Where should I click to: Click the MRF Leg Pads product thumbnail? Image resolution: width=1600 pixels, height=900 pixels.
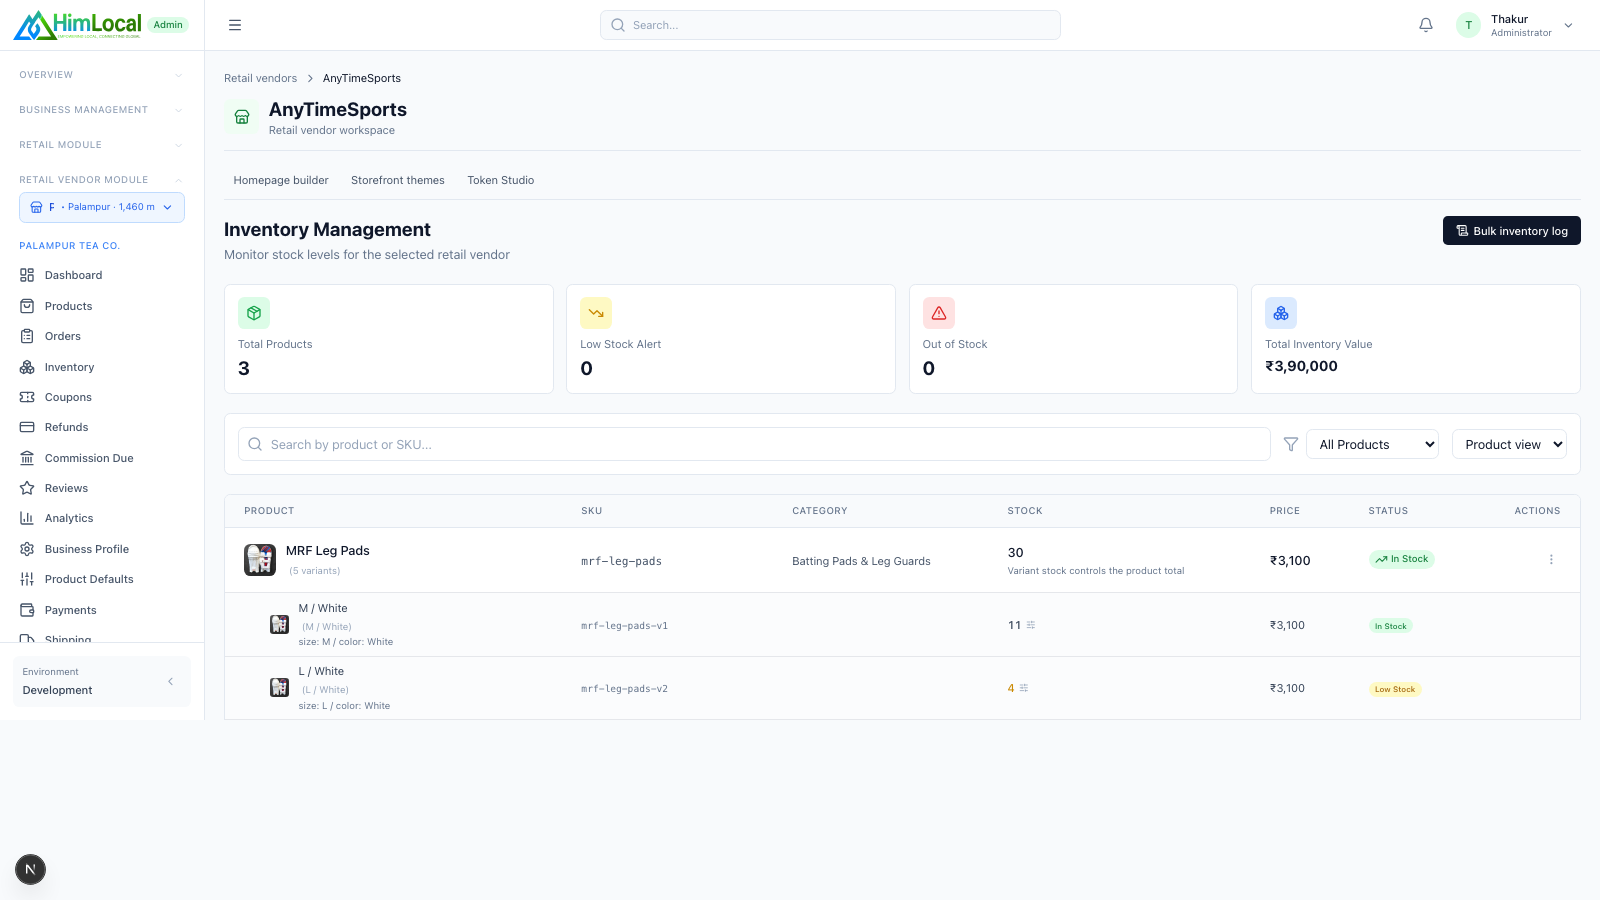pos(260,560)
